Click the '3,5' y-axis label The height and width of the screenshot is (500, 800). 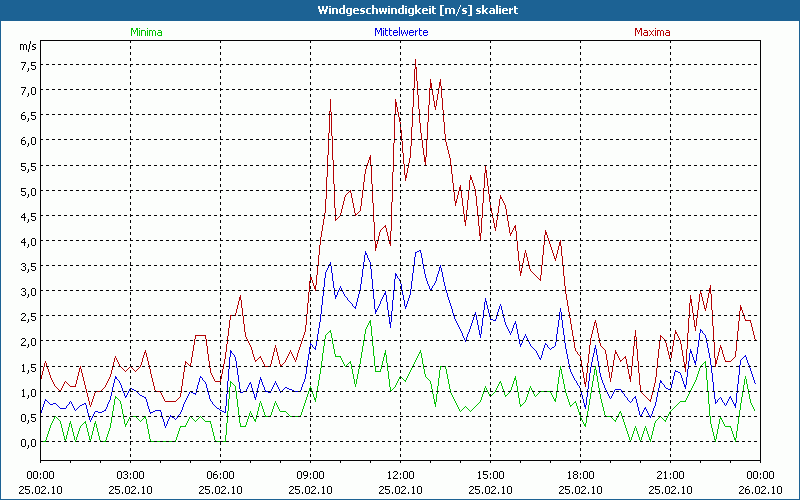coord(28,267)
